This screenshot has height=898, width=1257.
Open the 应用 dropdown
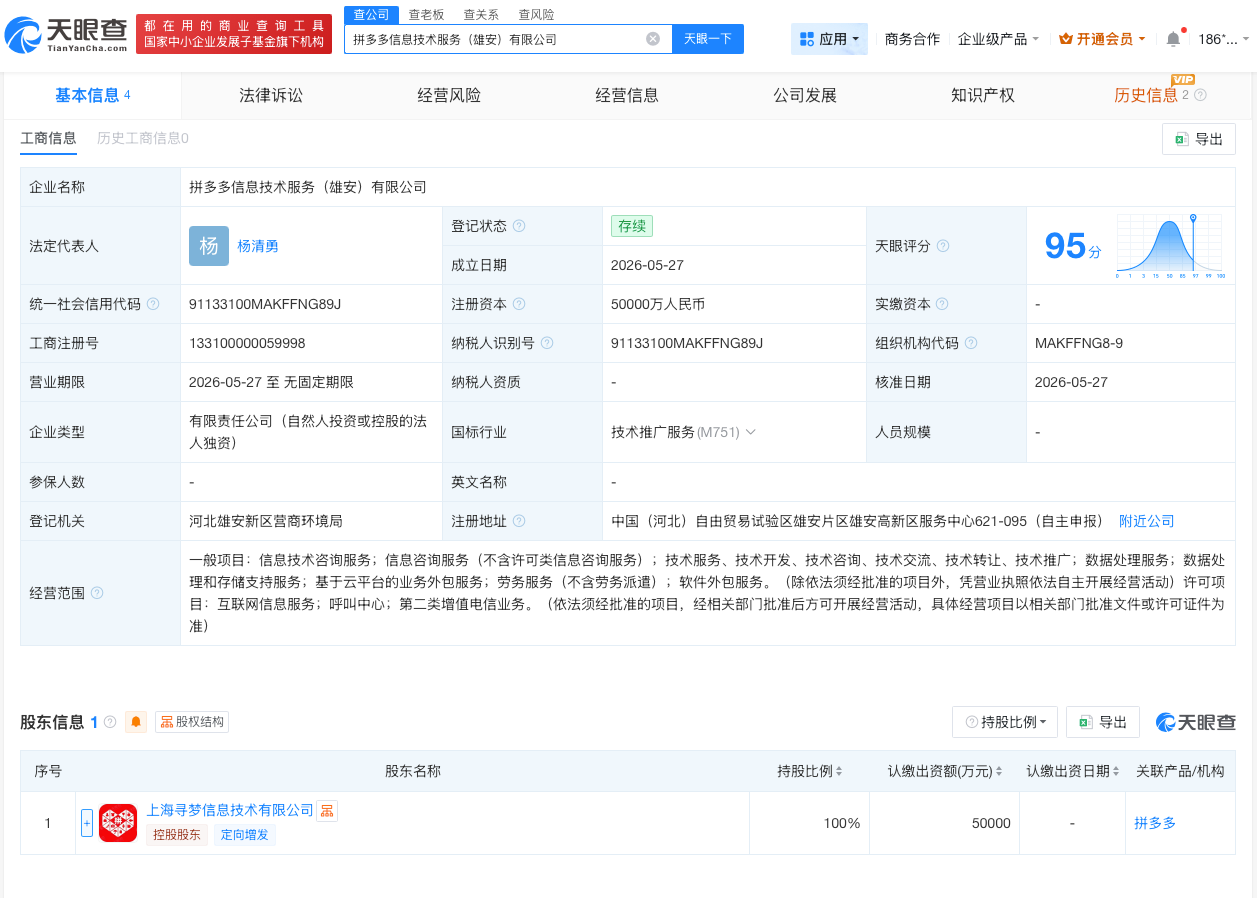point(829,39)
